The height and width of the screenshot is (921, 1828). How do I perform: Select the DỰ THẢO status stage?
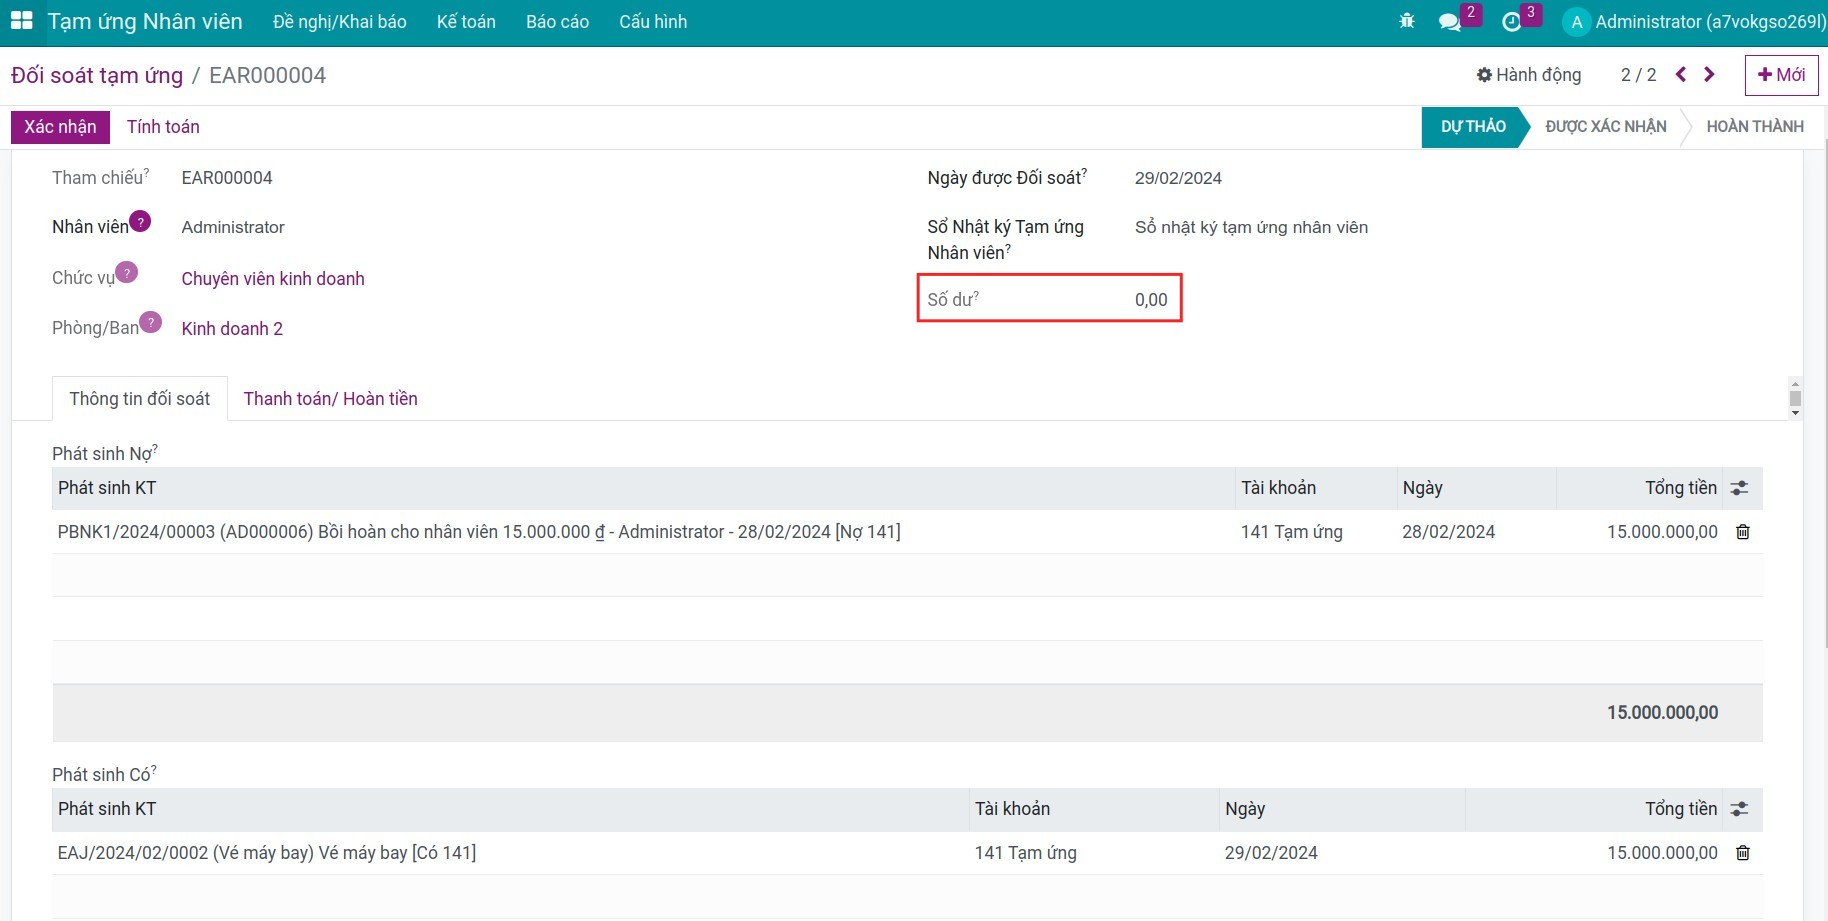point(1472,127)
